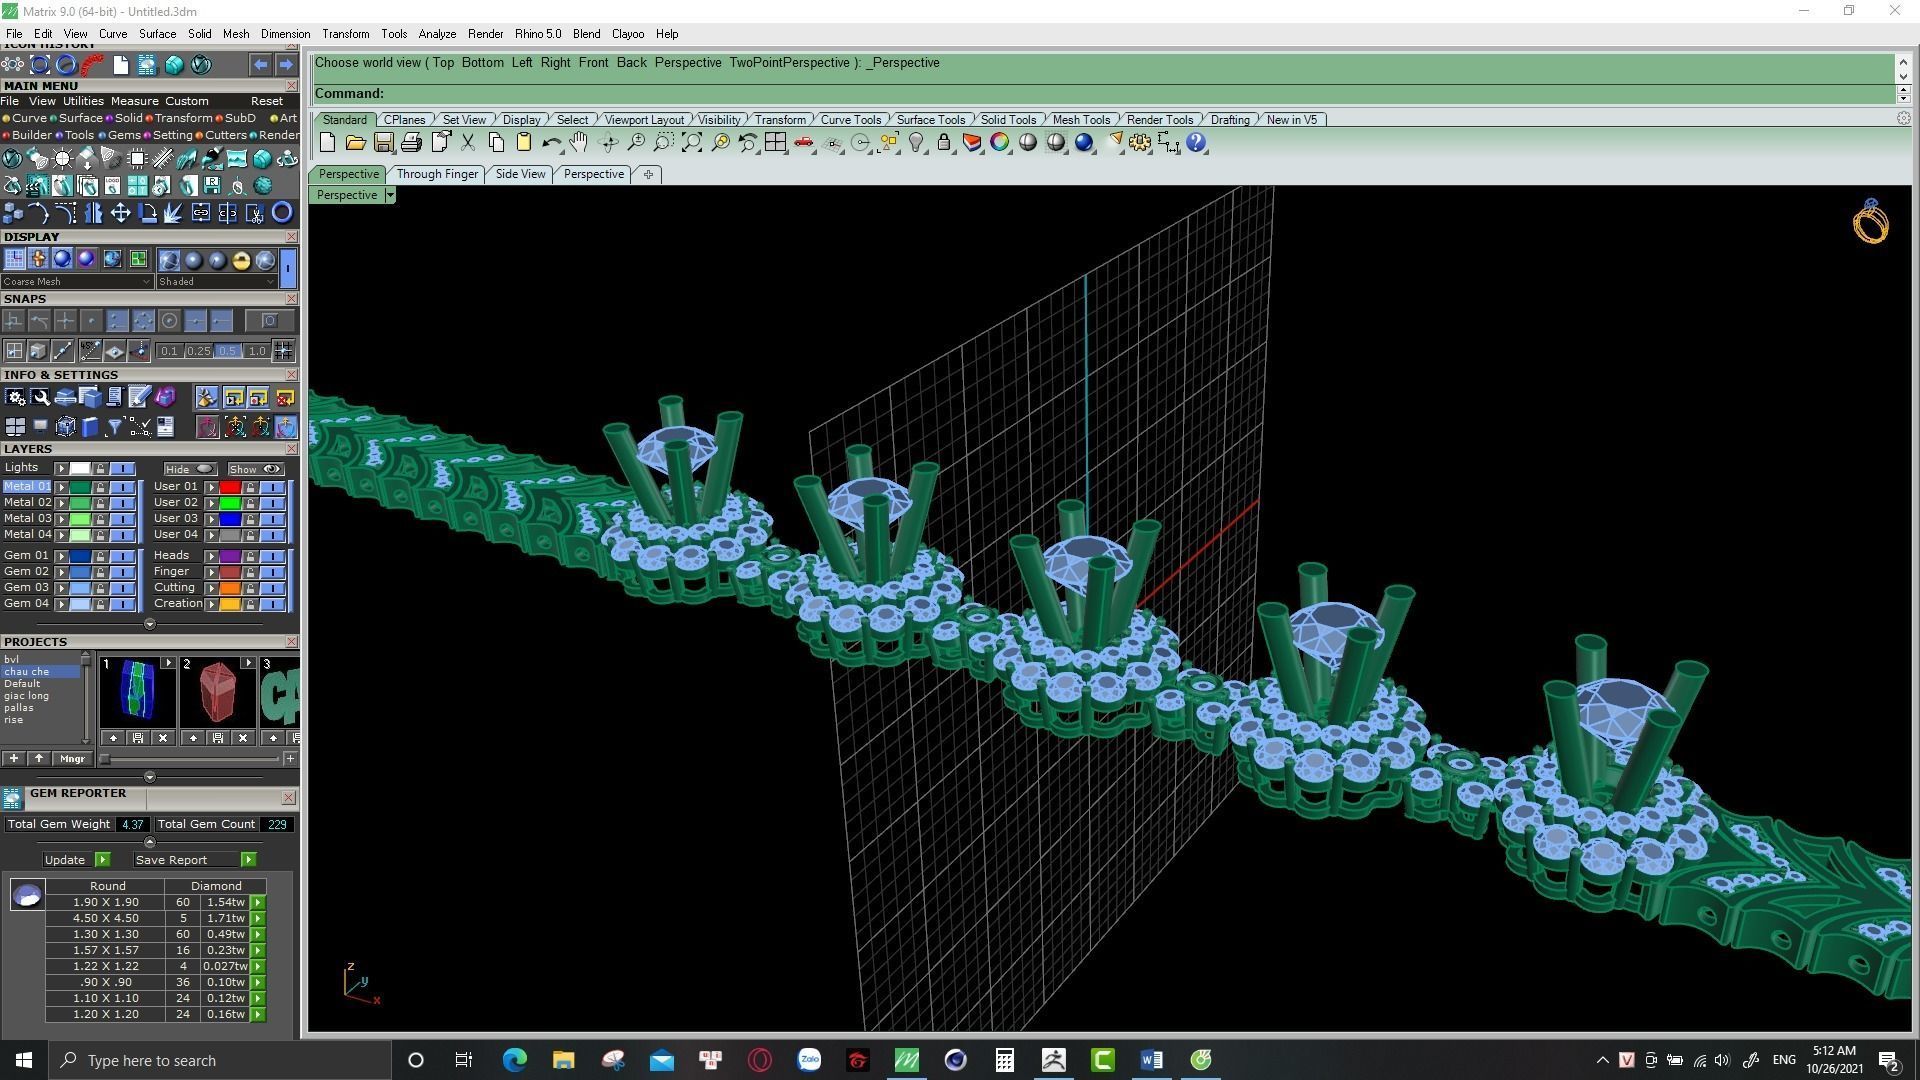Open the four viewports layout icon
This screenshot has width=1920, height=1080.
point(775,143)
